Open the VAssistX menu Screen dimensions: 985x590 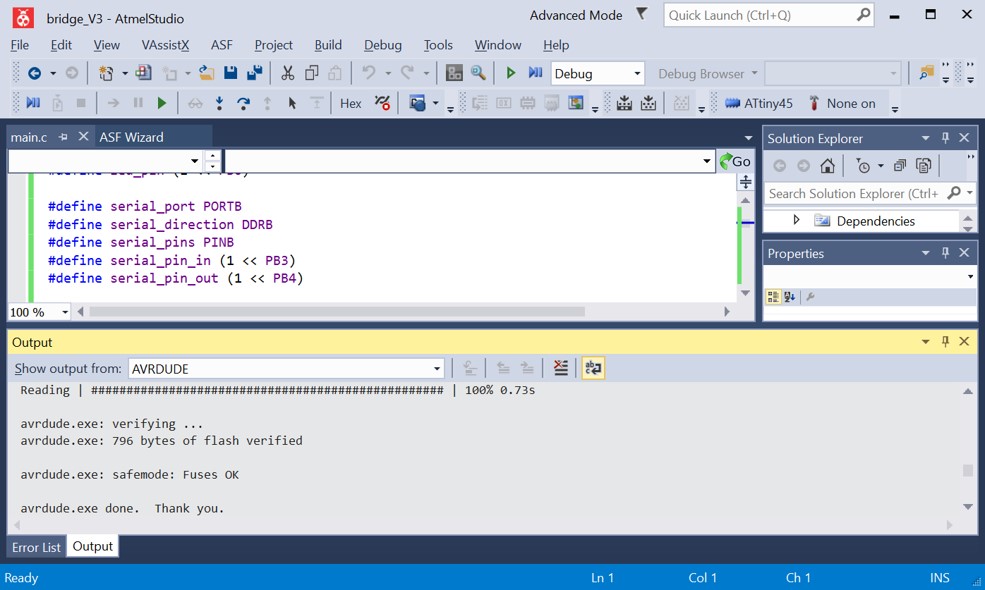[x=165, y=45]
